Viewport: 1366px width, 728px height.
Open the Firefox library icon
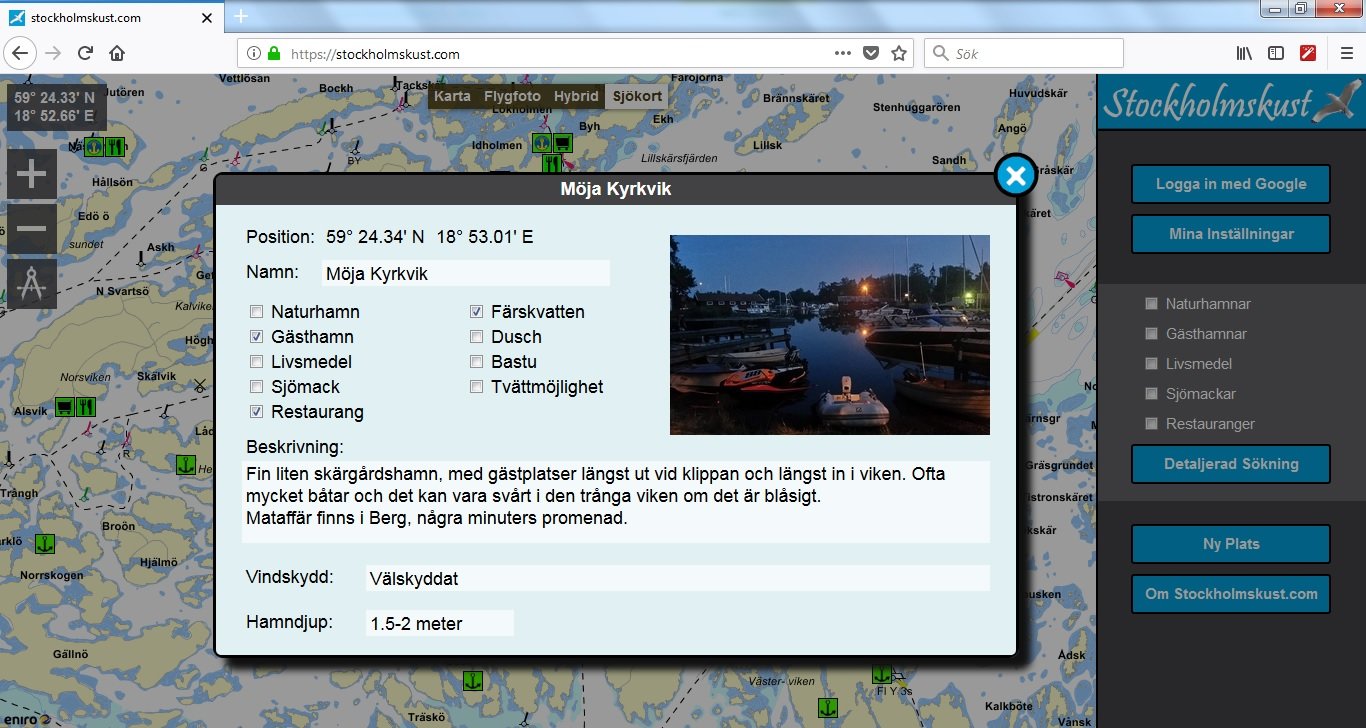point(1244,53)
